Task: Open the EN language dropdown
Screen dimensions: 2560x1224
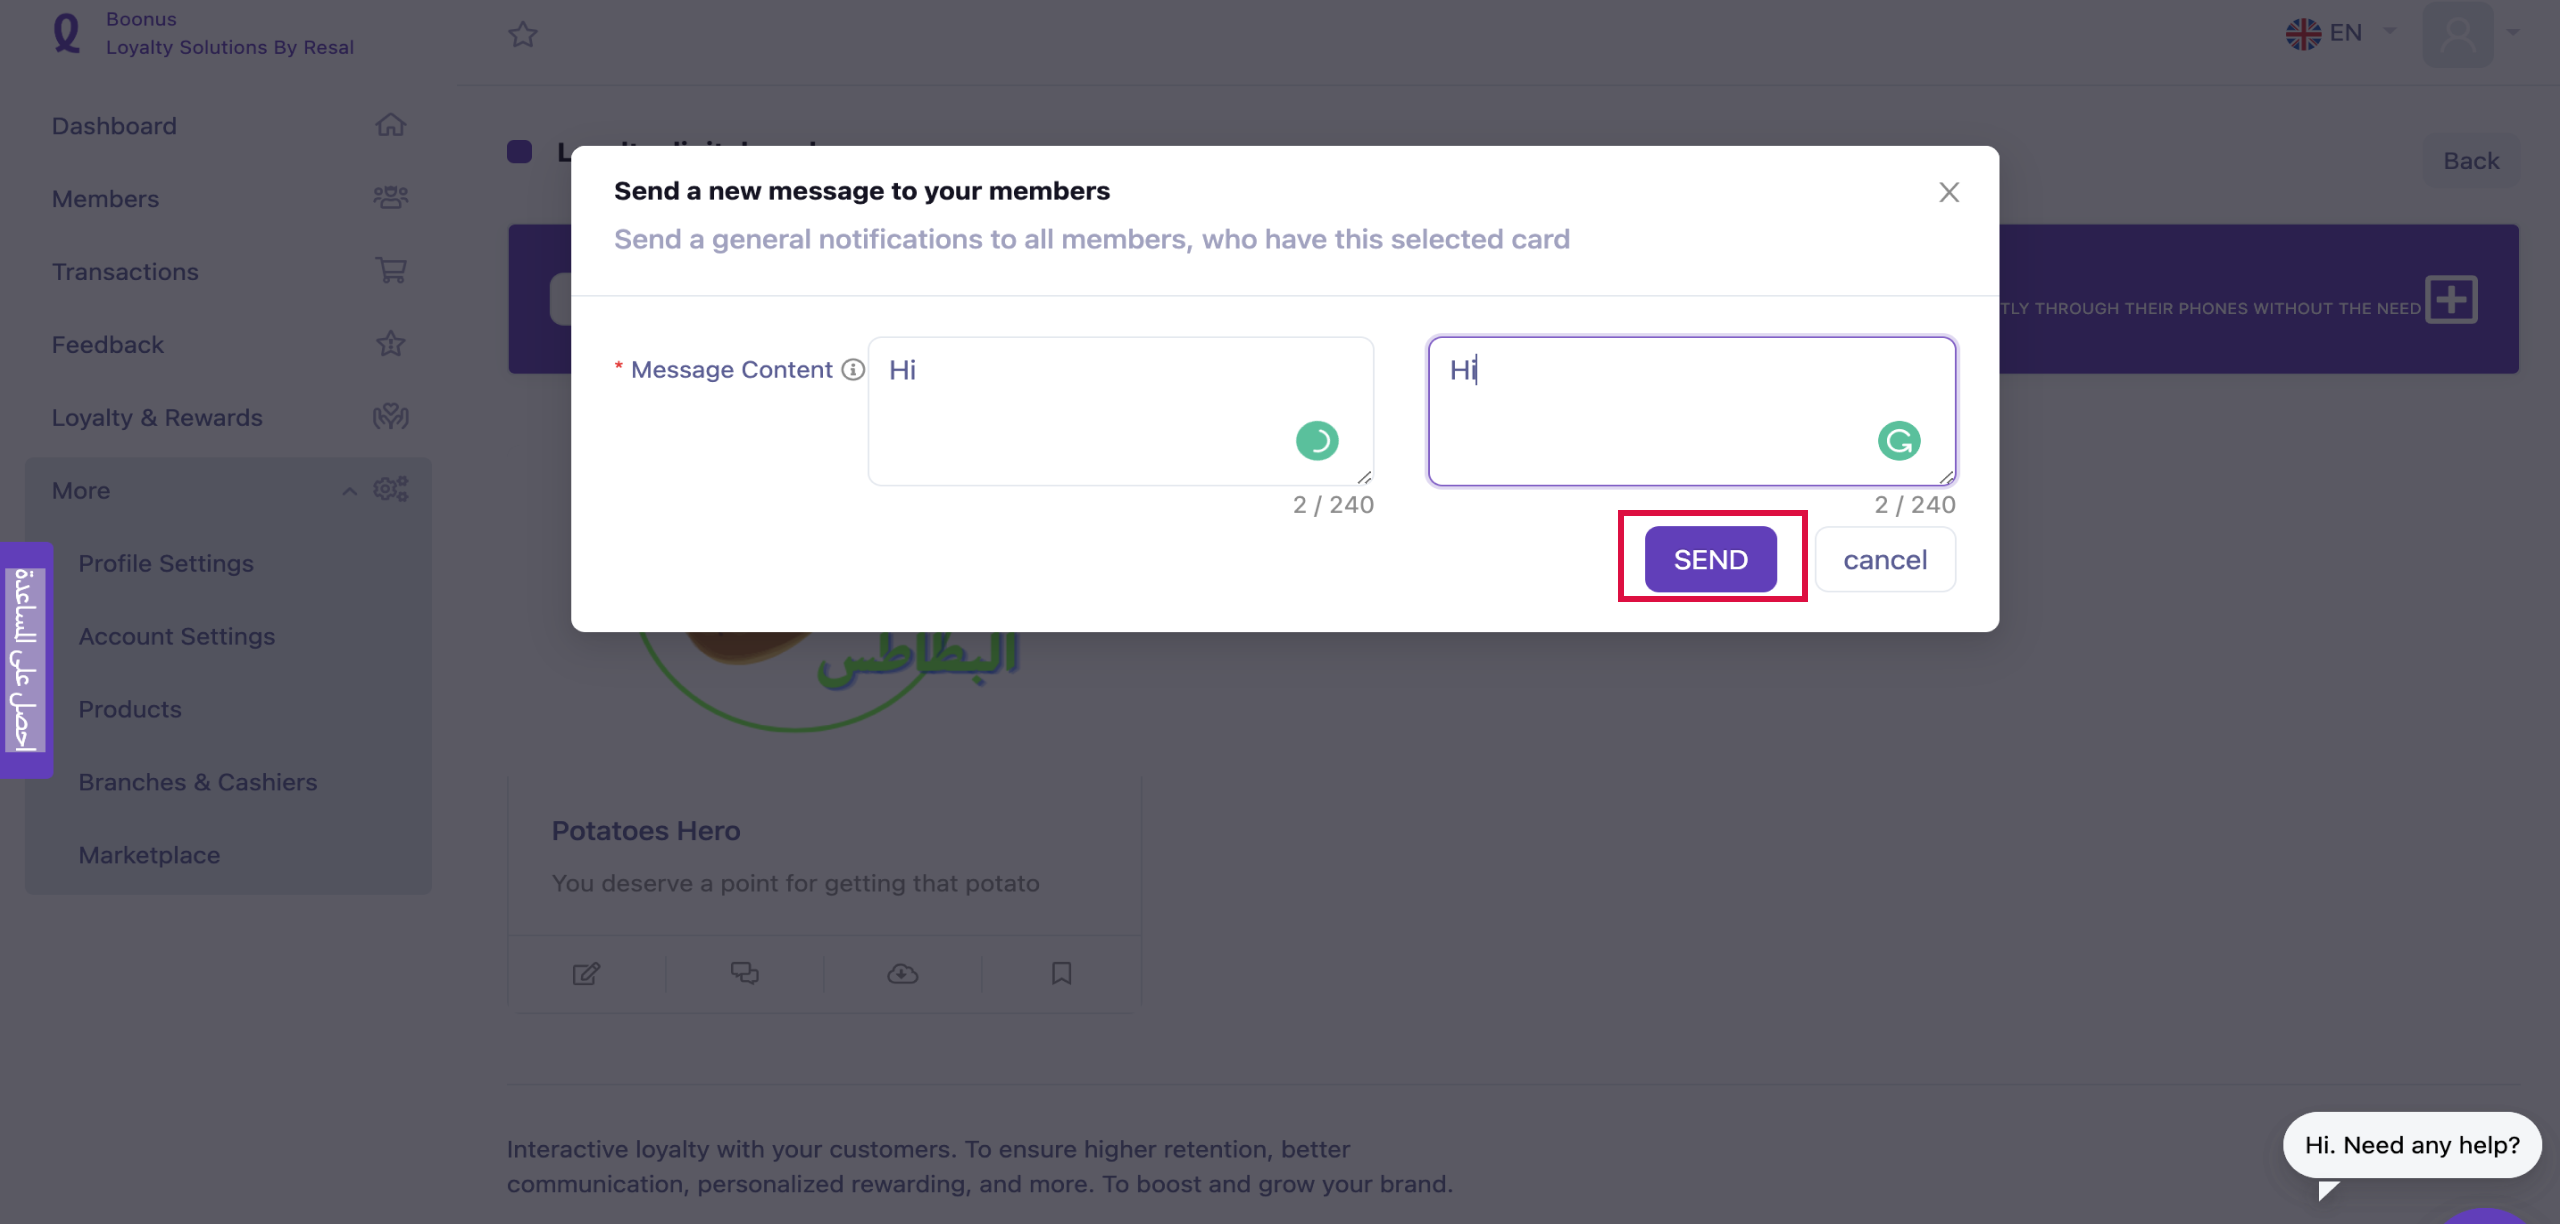Action: 2340,33
